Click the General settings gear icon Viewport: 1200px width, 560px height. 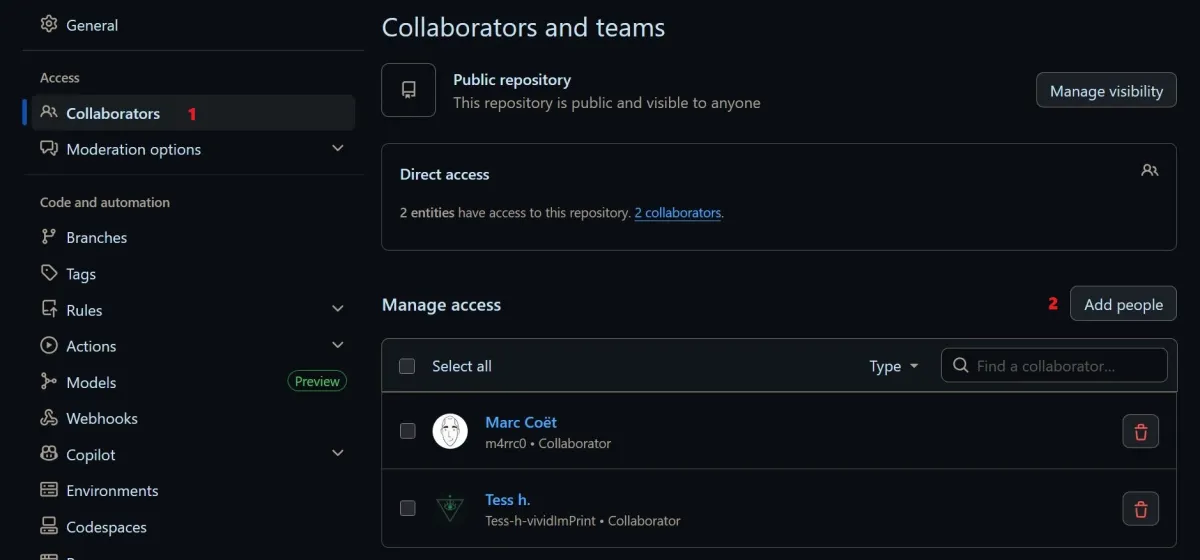click(48, 24)
